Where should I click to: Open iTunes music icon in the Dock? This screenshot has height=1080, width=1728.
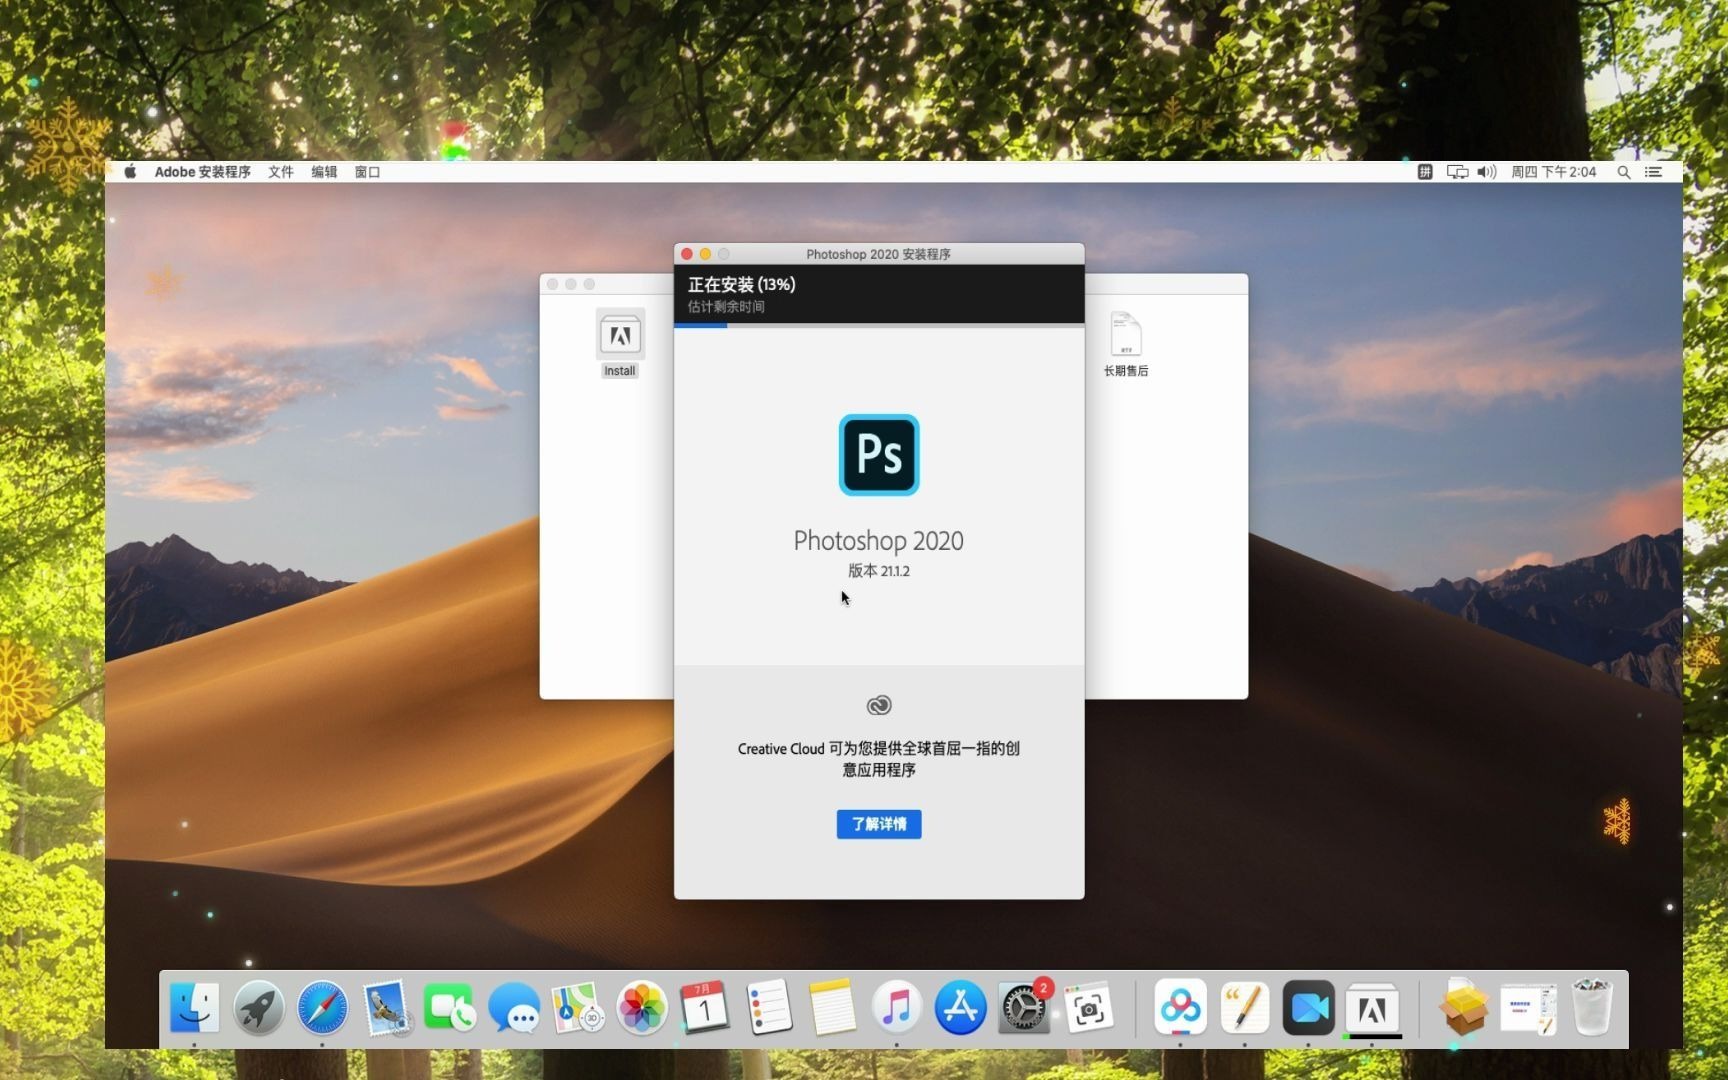tap(896, 1007)
